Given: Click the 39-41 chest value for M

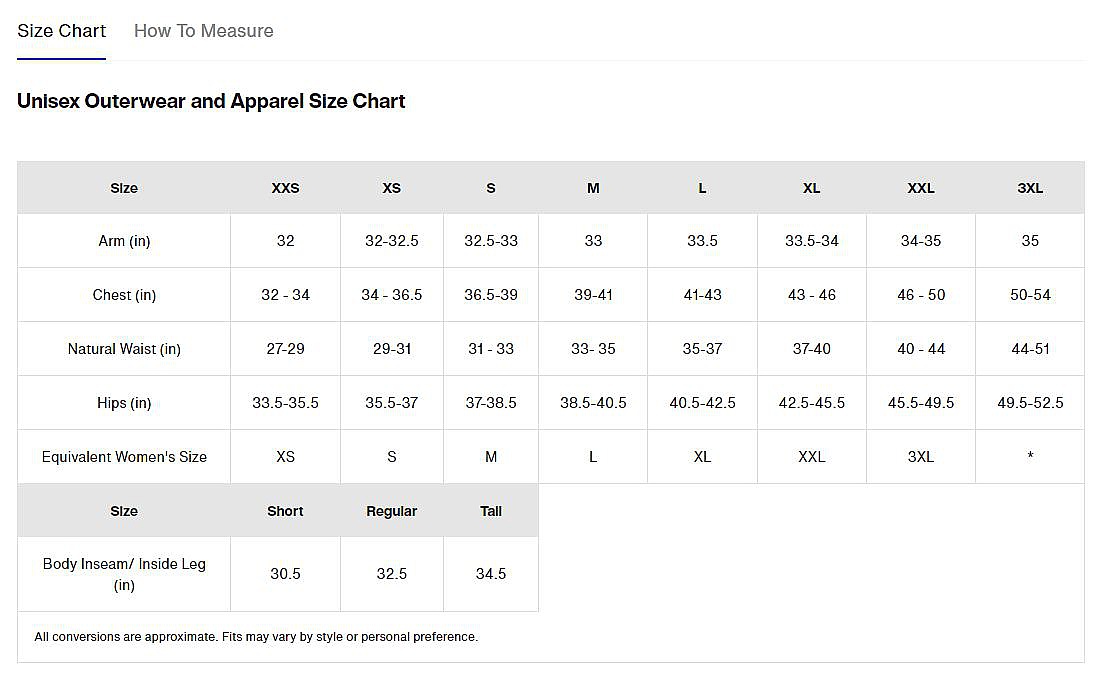Looking at the screenshot, I should click(x=593, y=295).
